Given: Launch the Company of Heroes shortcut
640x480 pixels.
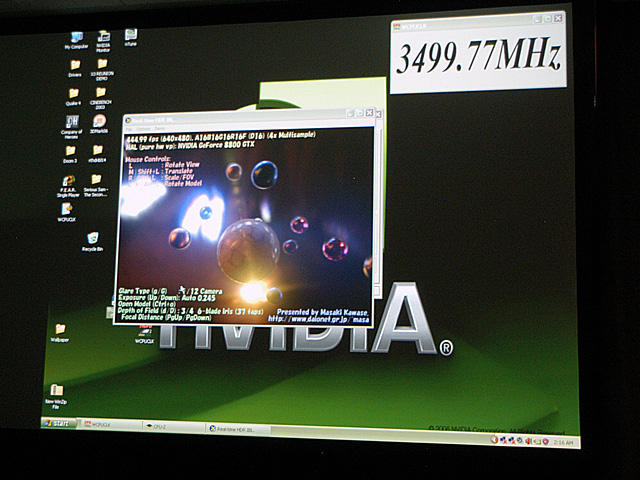Looking at the screenshot, I should tap(72, 127).
